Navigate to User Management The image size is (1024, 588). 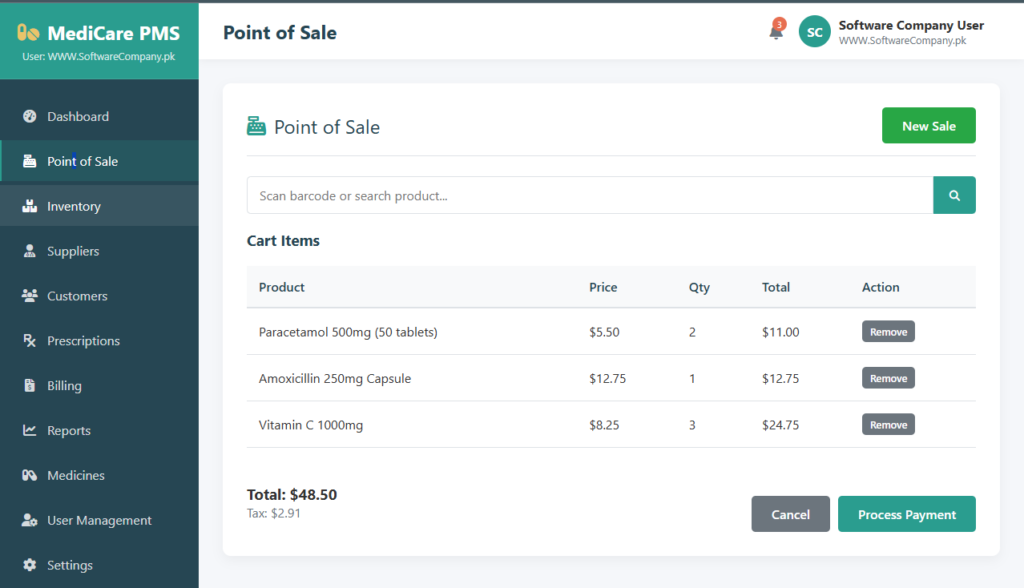pos(99,520)
